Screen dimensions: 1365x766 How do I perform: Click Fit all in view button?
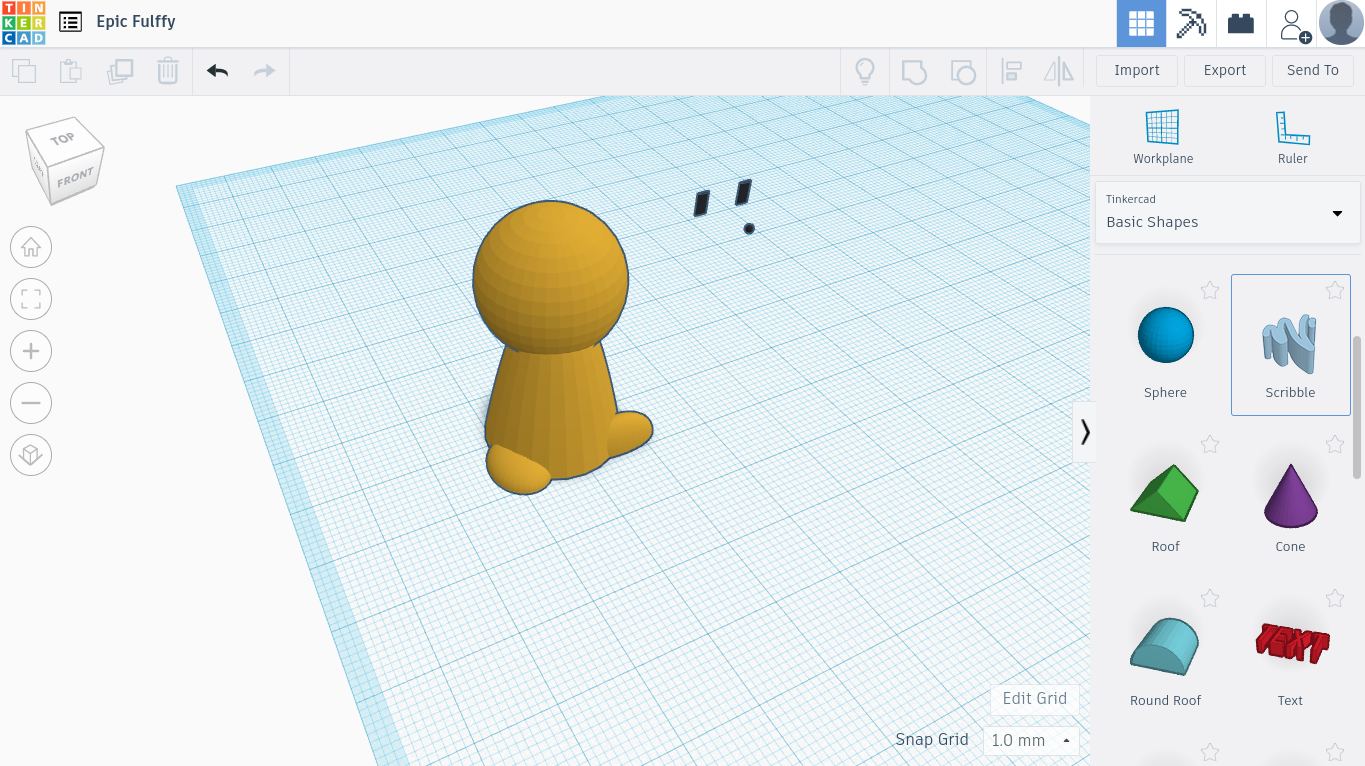pos(31,299)
